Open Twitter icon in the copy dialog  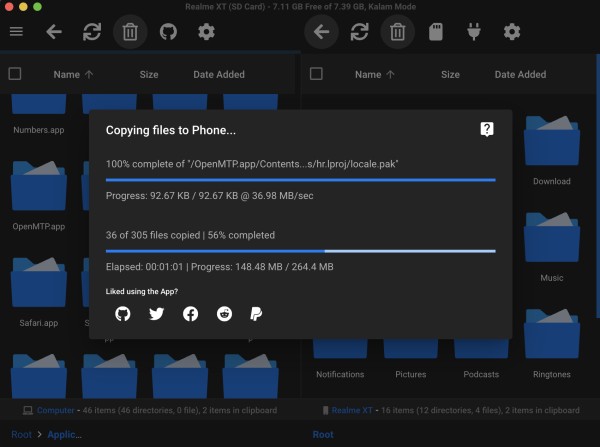(156, 314)
